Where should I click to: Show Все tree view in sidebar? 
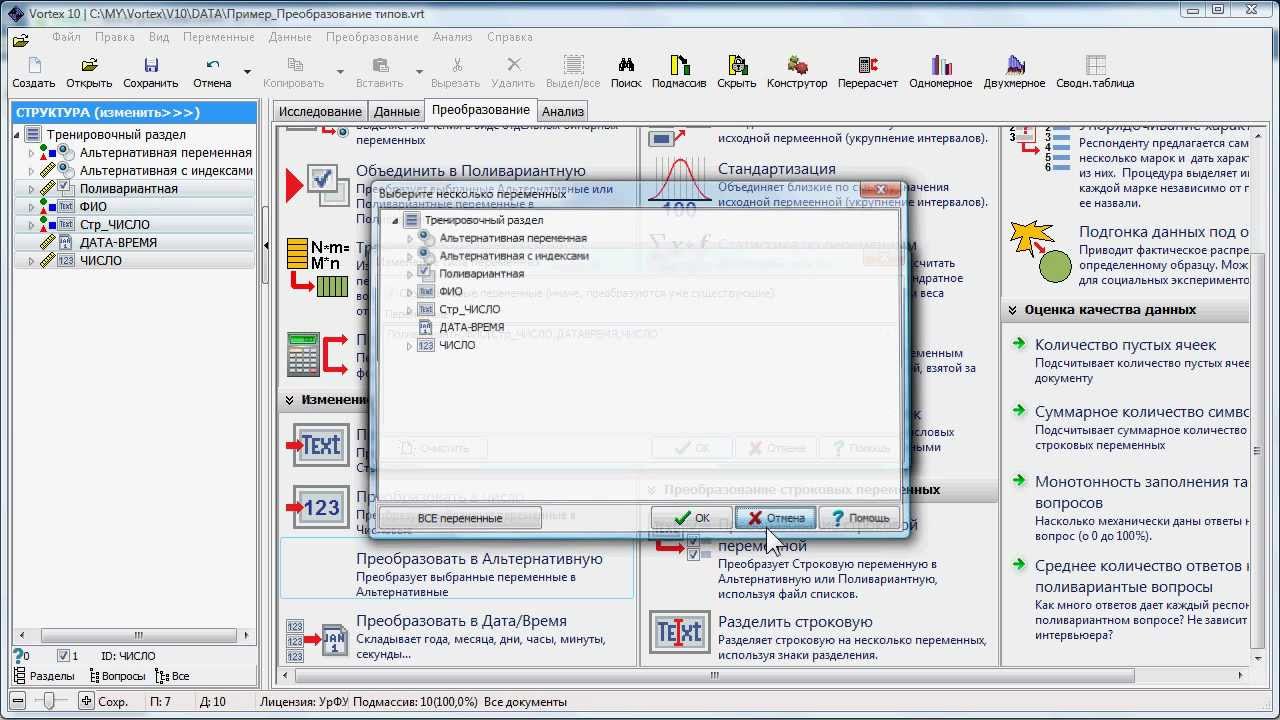pyautogui.click(x=172, y=677)
